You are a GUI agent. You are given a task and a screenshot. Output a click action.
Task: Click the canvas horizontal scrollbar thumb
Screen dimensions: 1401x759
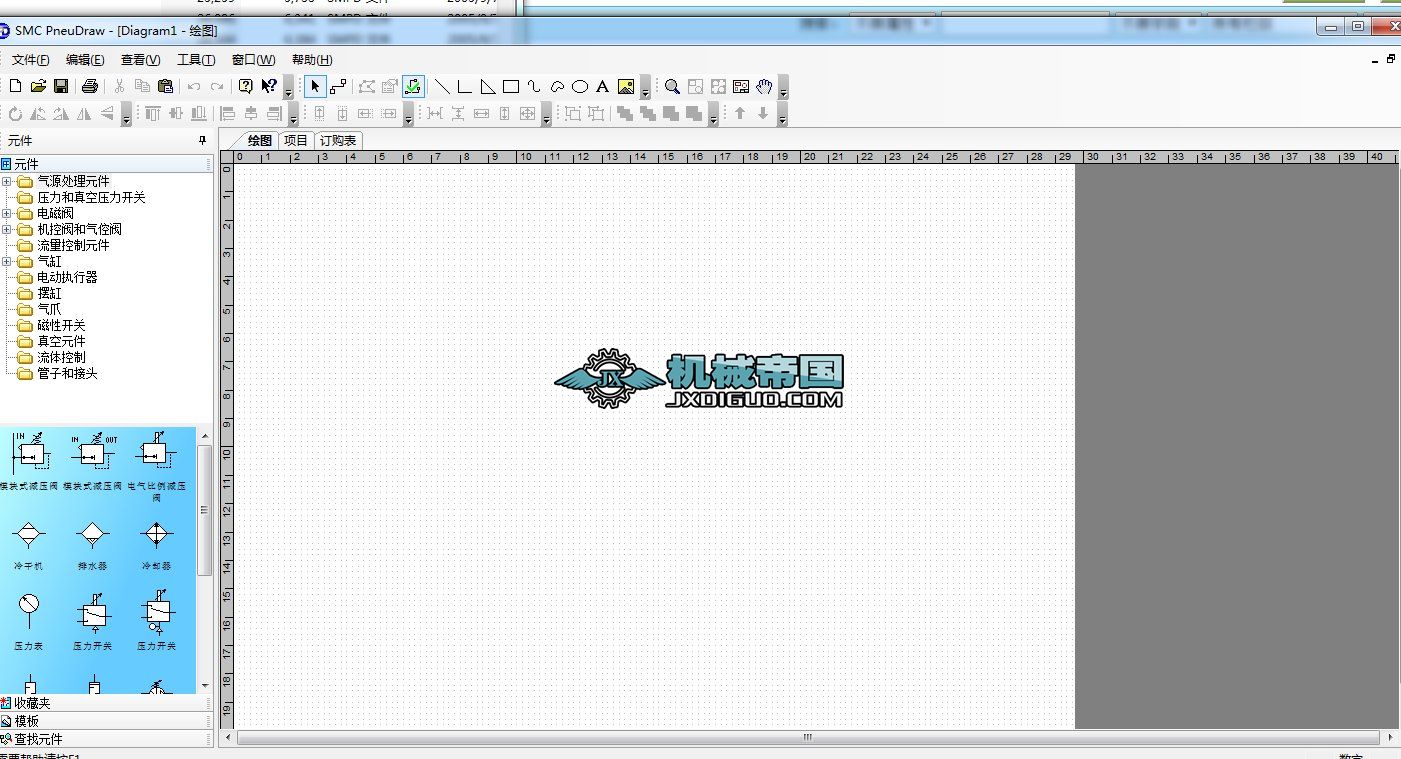click(808, 738)
